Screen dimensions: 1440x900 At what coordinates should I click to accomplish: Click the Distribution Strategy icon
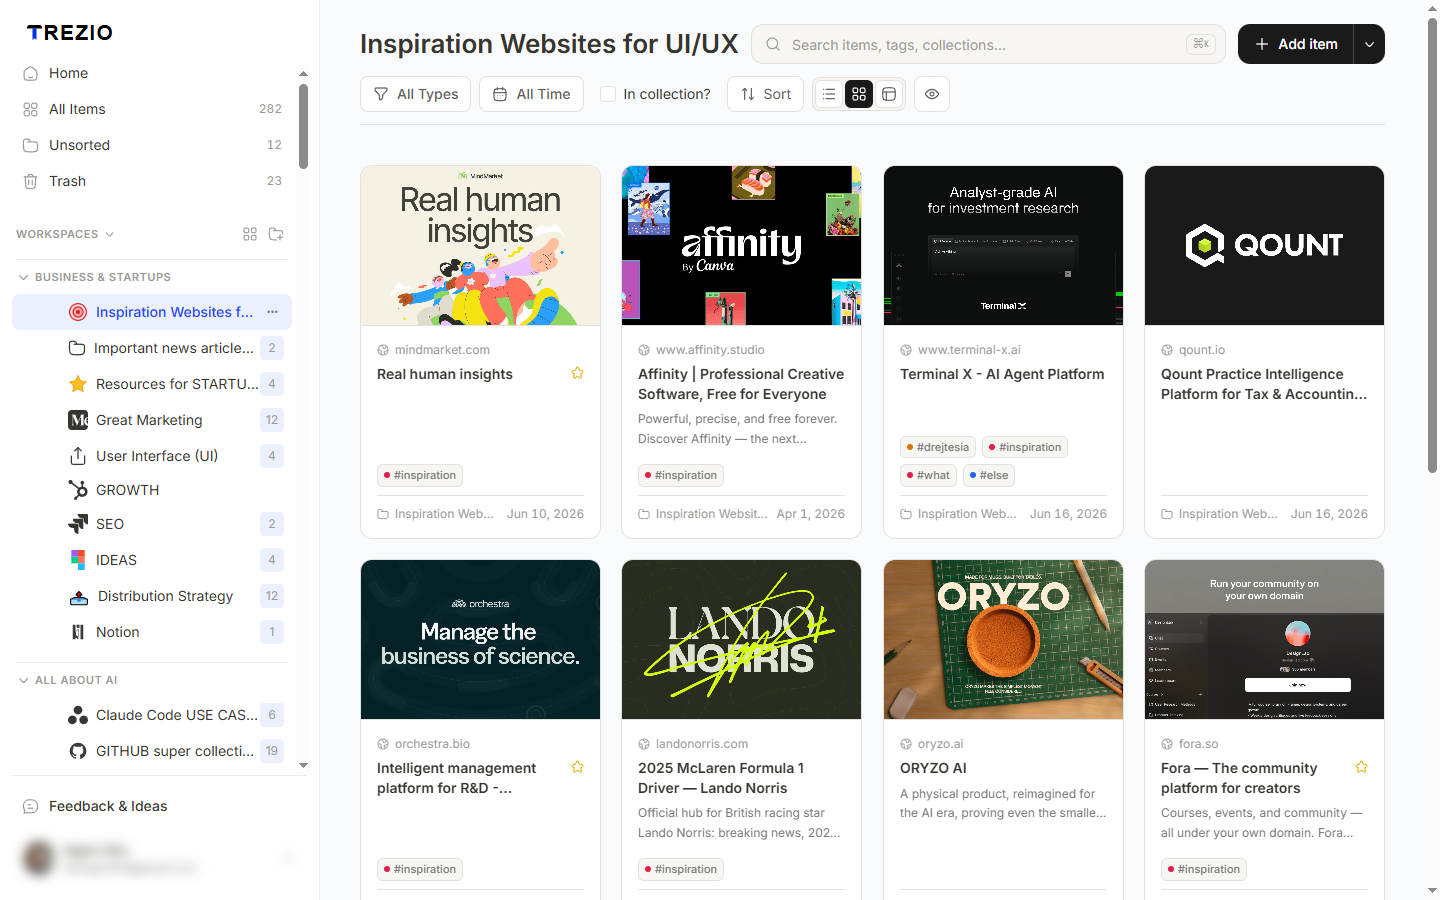pos(78,596)
